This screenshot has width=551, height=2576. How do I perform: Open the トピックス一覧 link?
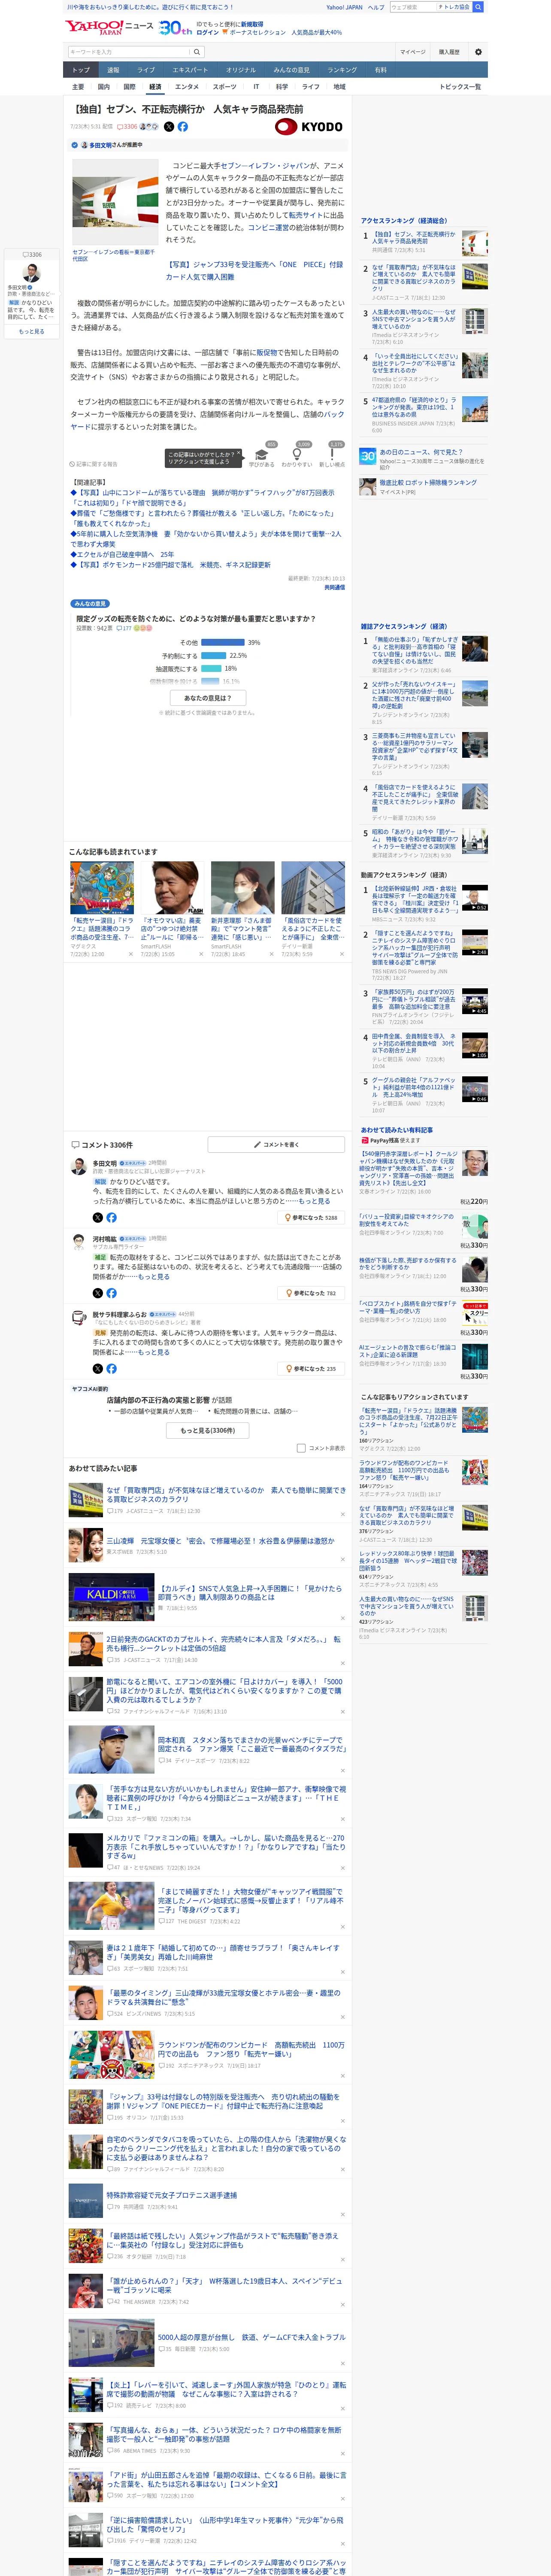click(460, 87)
